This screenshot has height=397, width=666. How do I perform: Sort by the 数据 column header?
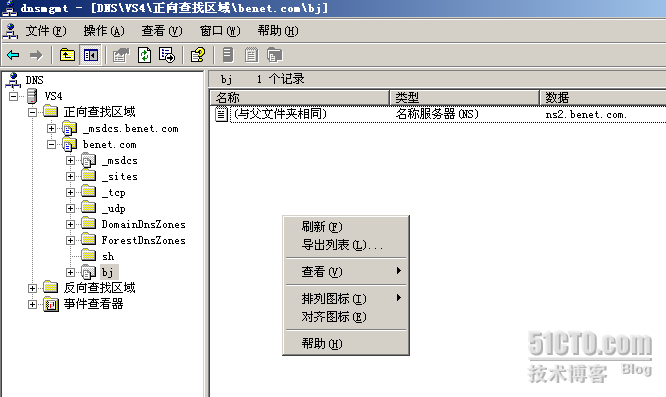click(x=603, y=98)
